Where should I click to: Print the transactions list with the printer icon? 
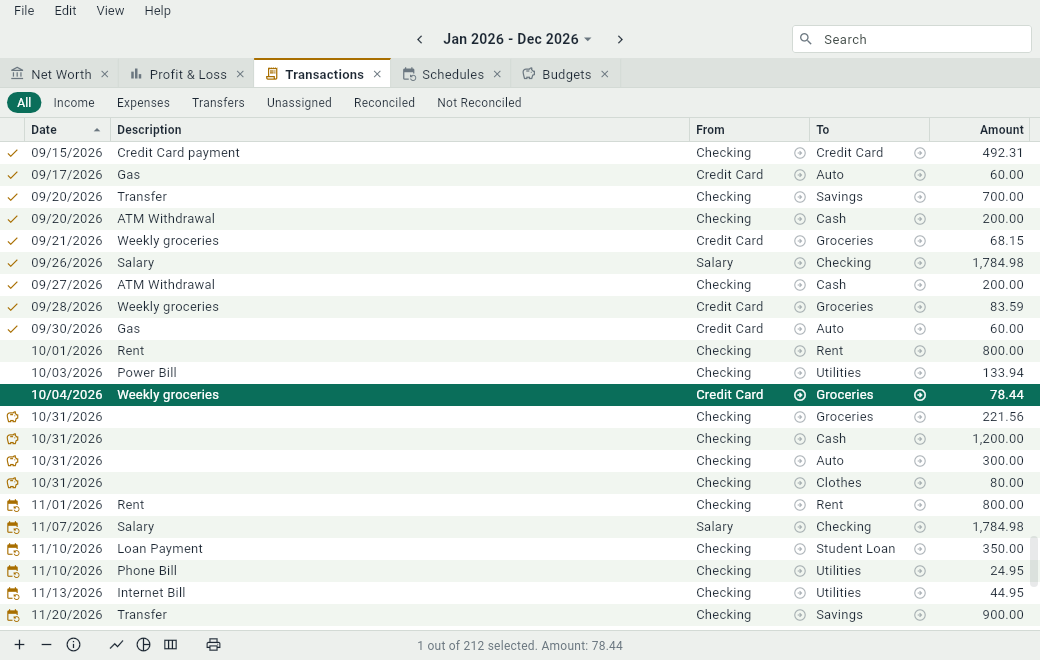click(x=213, y=645)
